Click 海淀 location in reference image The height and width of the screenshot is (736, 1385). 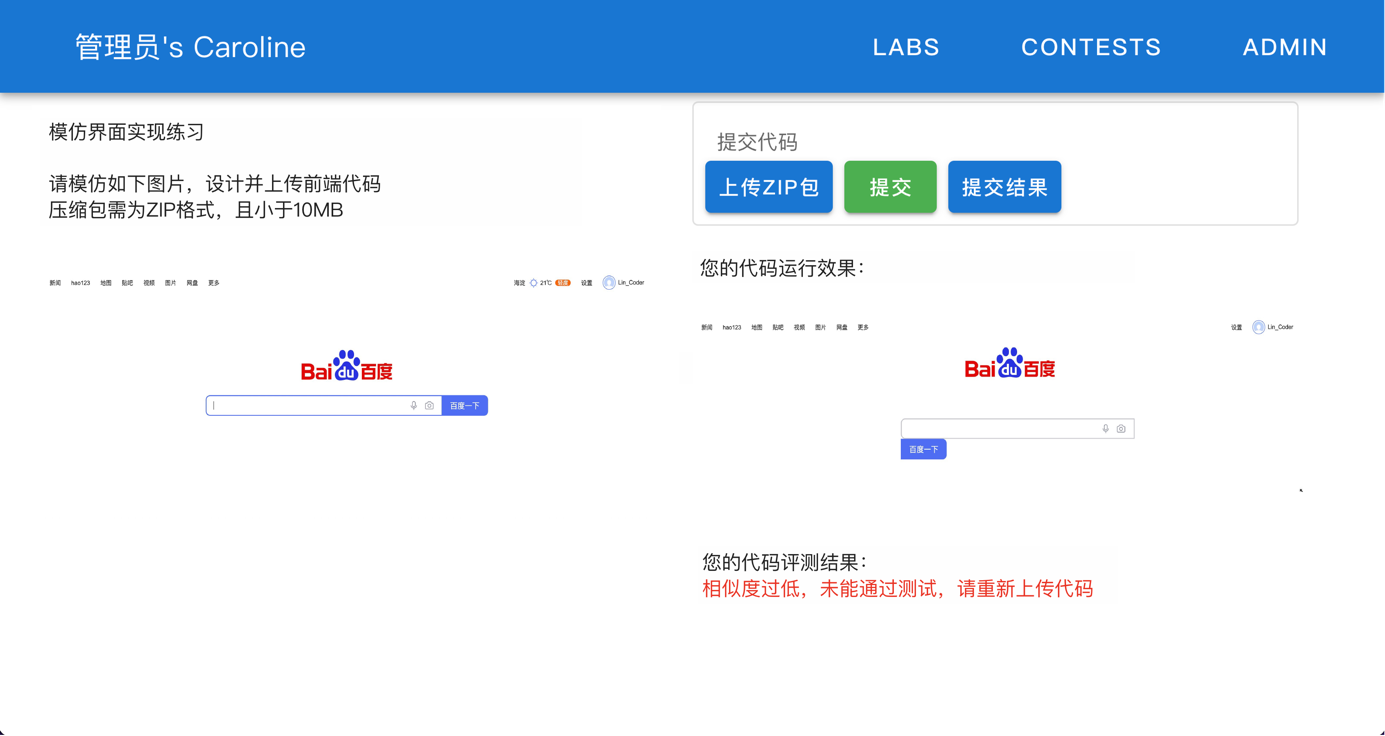[x=519, y=283]
